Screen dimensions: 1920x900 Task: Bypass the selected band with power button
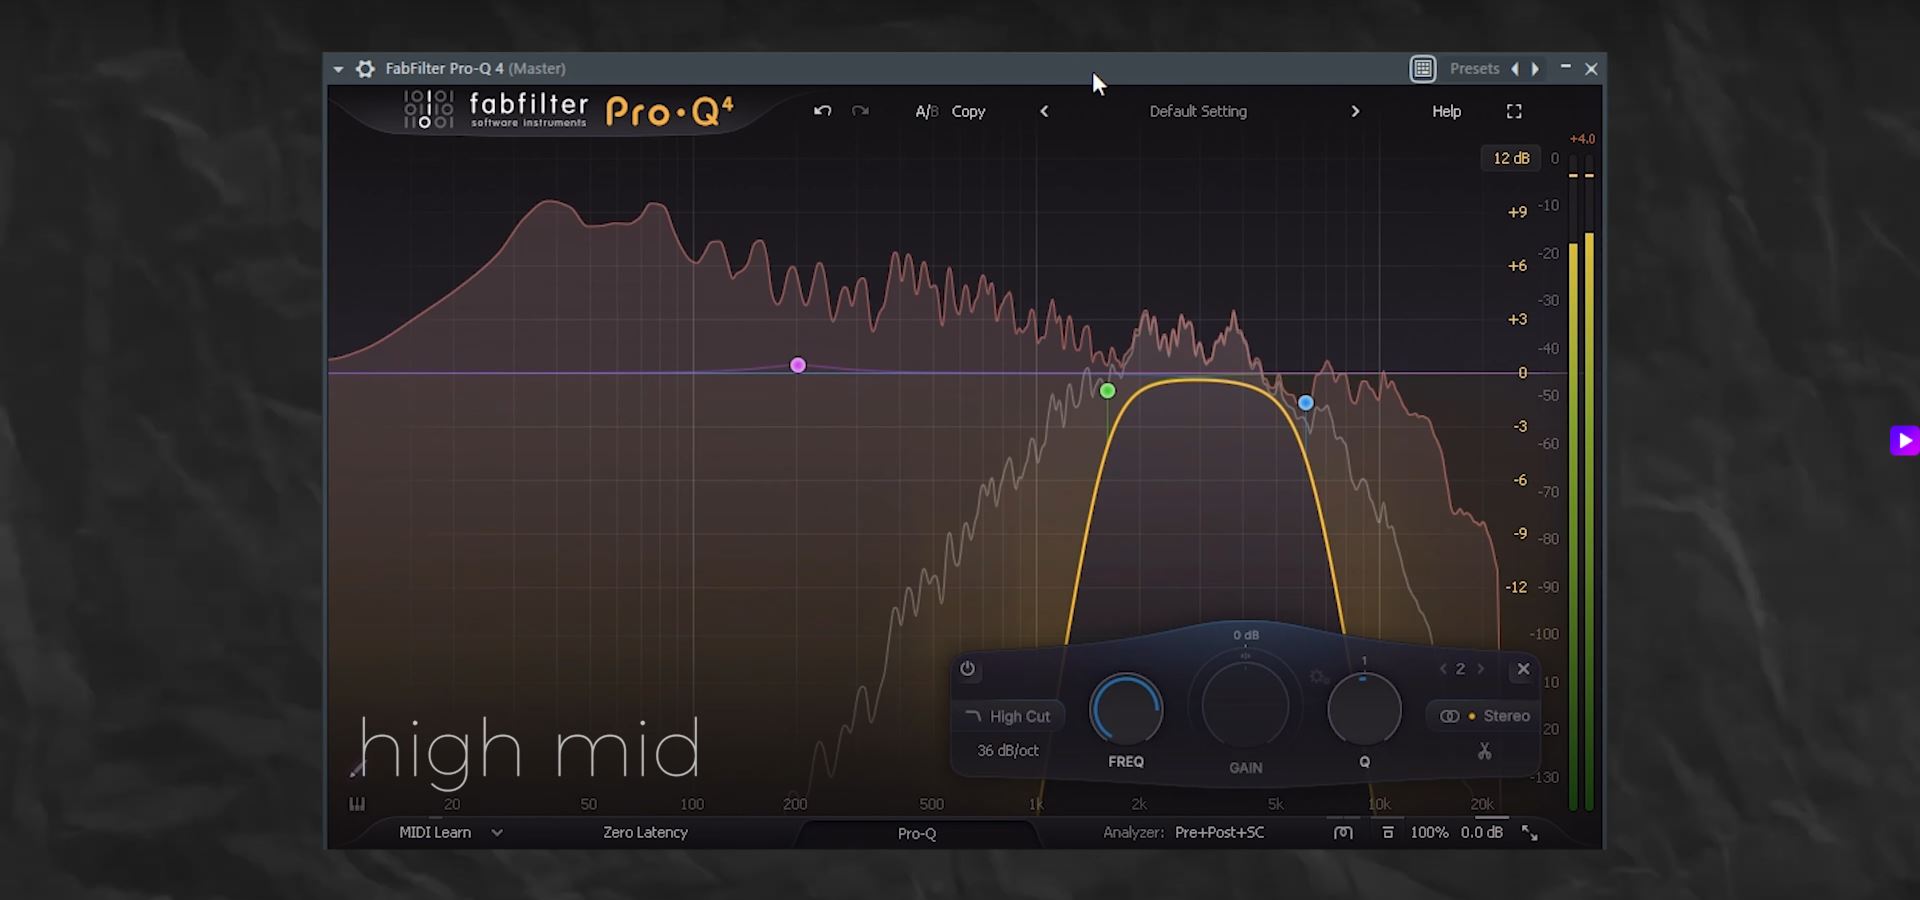(x=967, y=669)
